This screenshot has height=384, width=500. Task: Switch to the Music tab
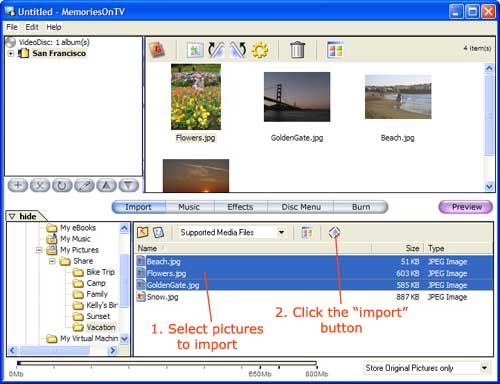click(189, 207)
